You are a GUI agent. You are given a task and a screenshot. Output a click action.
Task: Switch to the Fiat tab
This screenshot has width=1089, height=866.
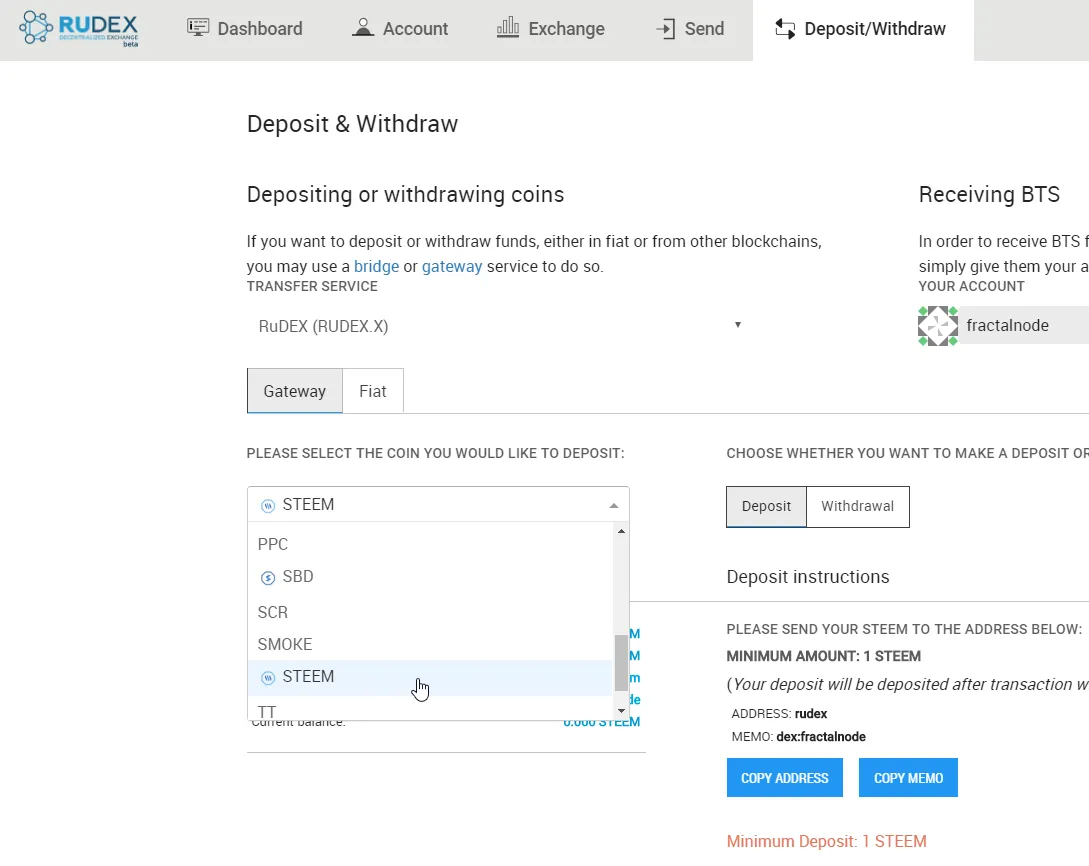pos(373,391)
